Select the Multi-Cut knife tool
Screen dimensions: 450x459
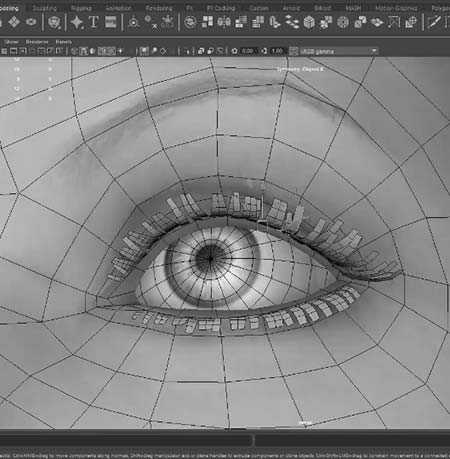(434, 22)
